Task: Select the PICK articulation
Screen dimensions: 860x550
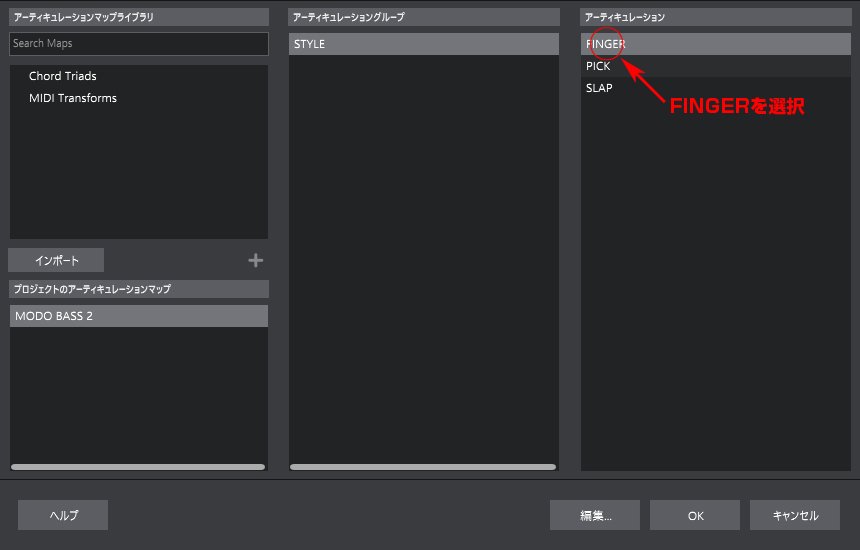Action: click(x=716, y=66)
